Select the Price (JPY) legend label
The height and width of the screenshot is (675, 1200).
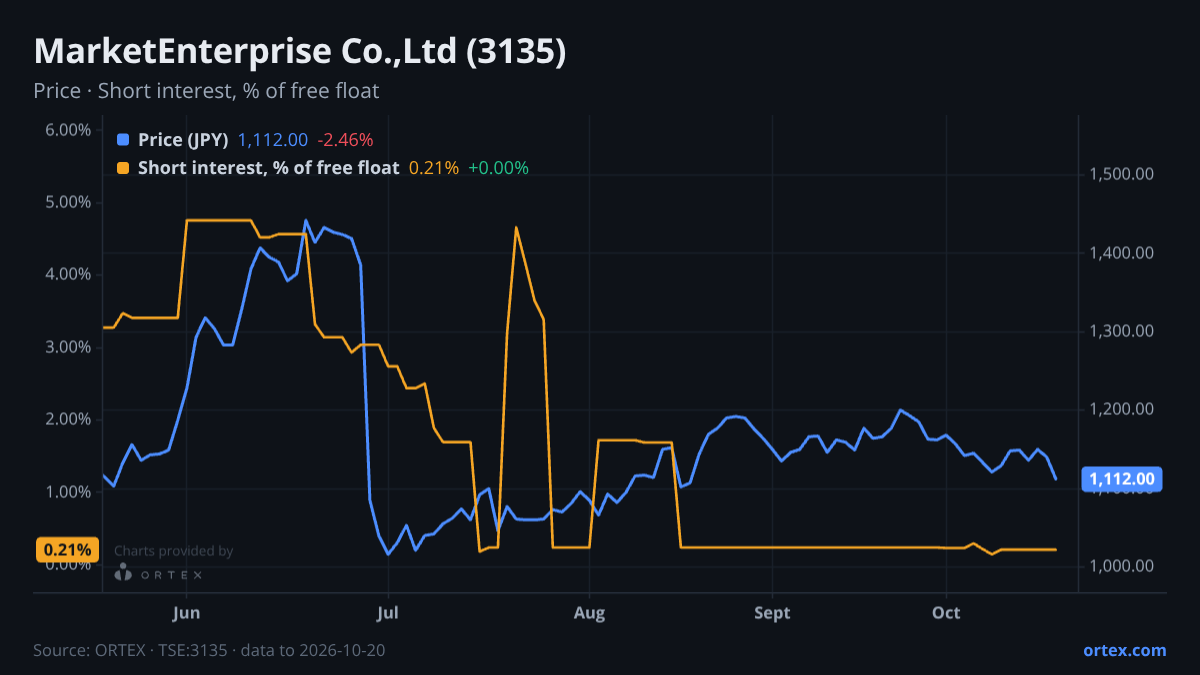tap(183, 140)
